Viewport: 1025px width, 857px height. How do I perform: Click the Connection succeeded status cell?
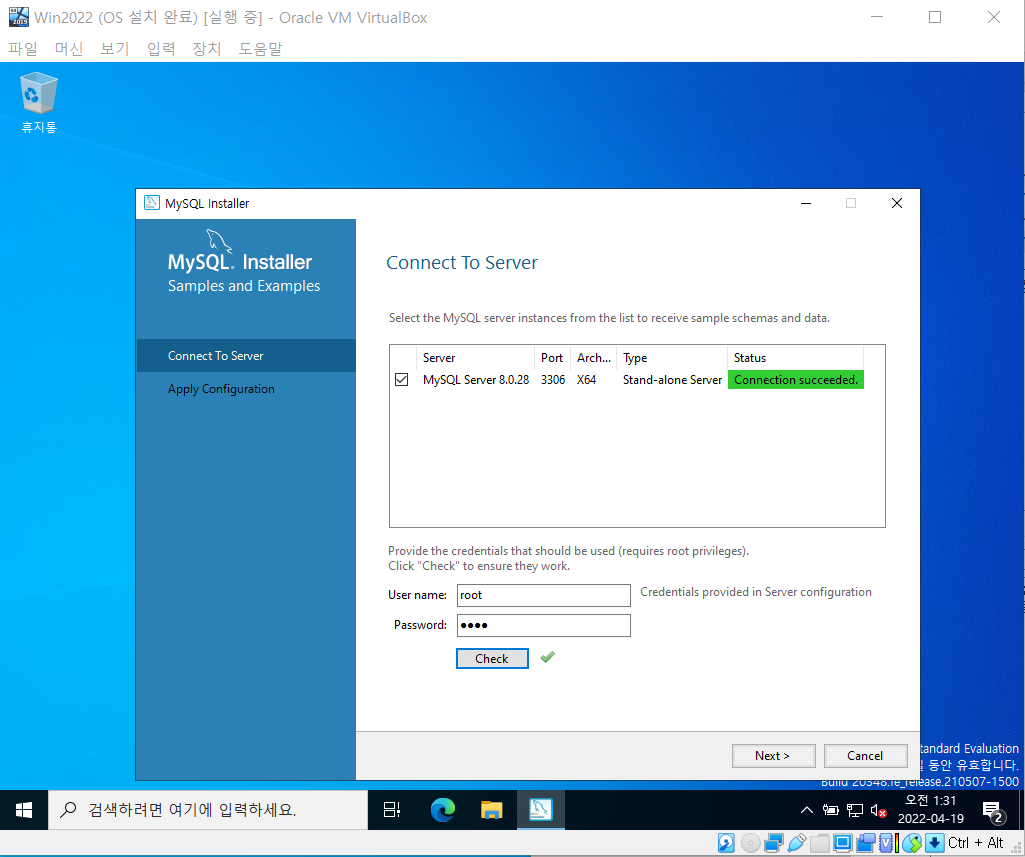(x=796, y=380)
